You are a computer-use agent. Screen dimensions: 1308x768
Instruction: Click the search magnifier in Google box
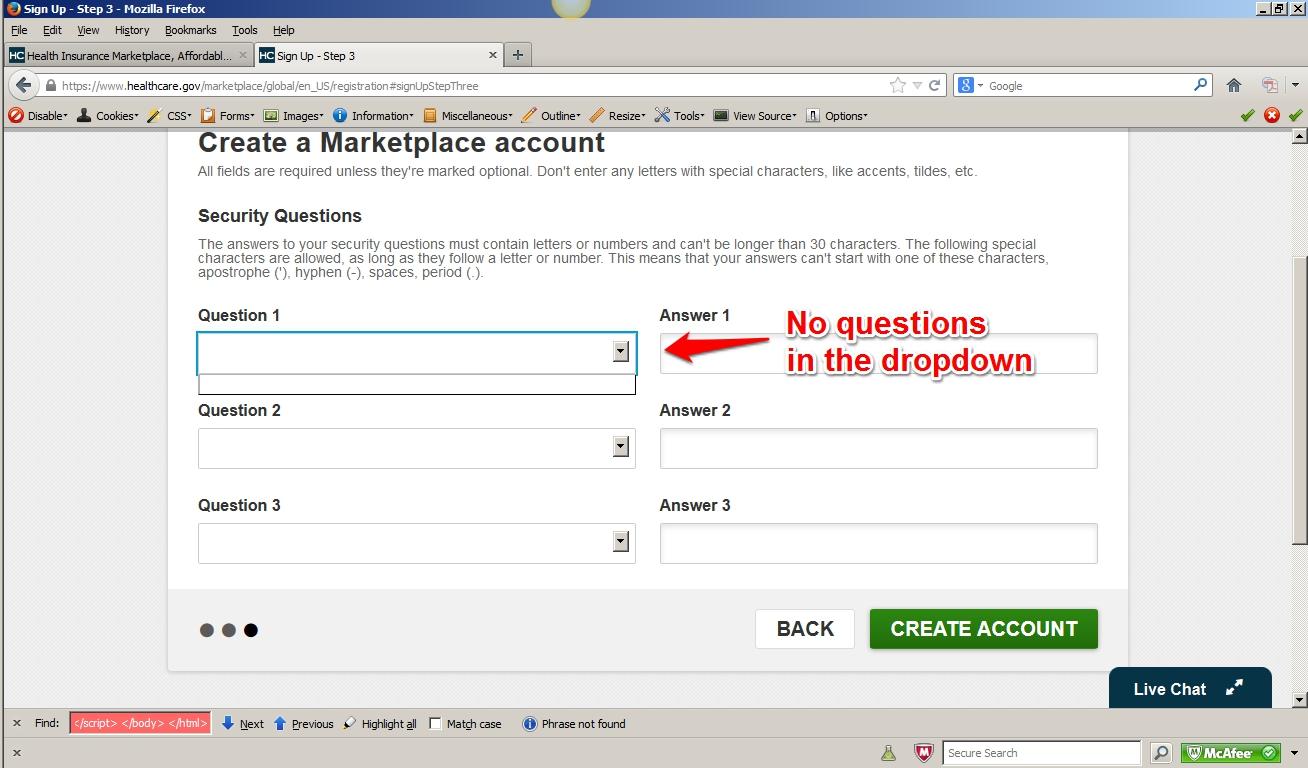1201,86
